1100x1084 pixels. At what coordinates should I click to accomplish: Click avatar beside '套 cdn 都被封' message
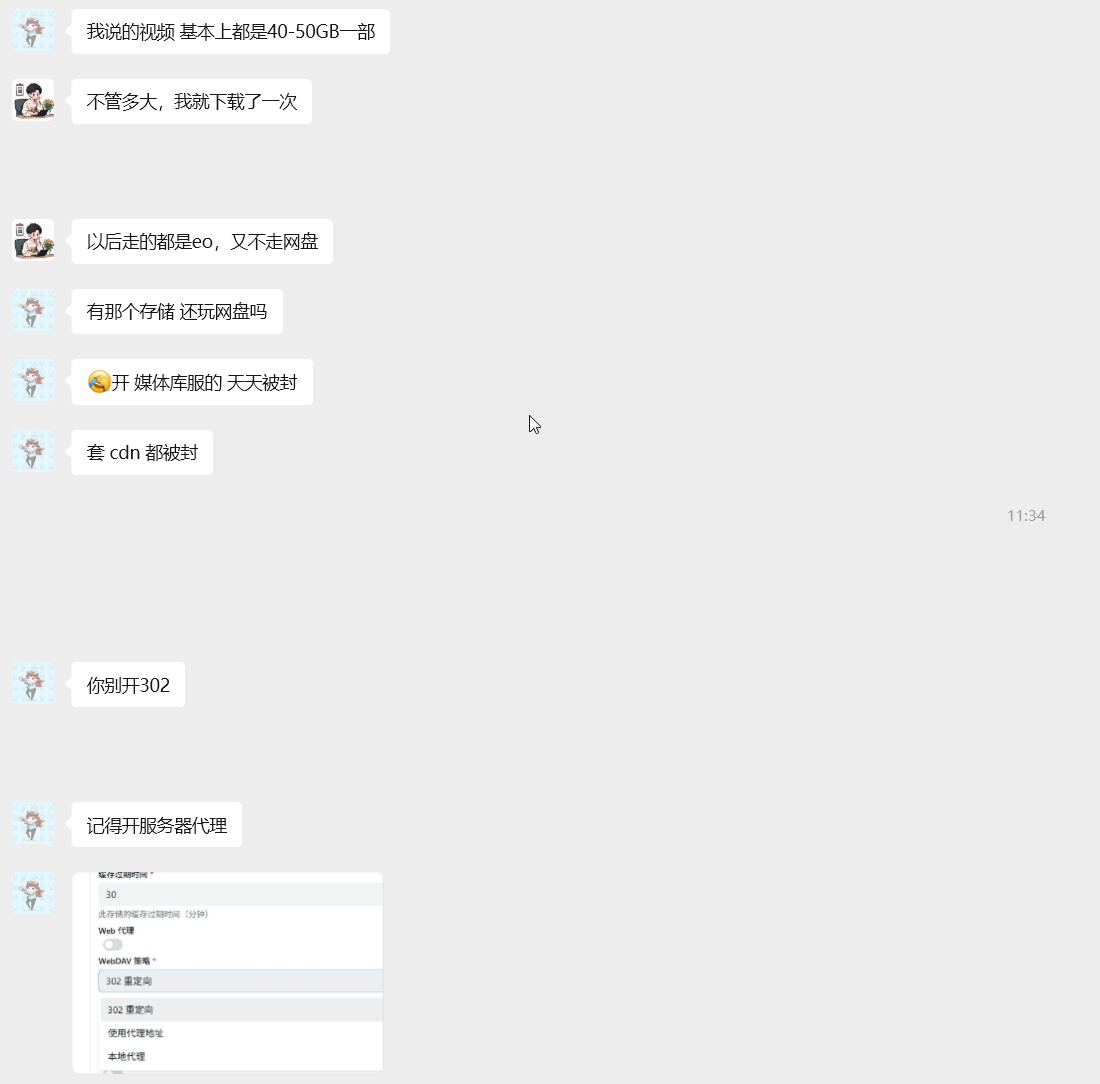click(x=33, y=451)
